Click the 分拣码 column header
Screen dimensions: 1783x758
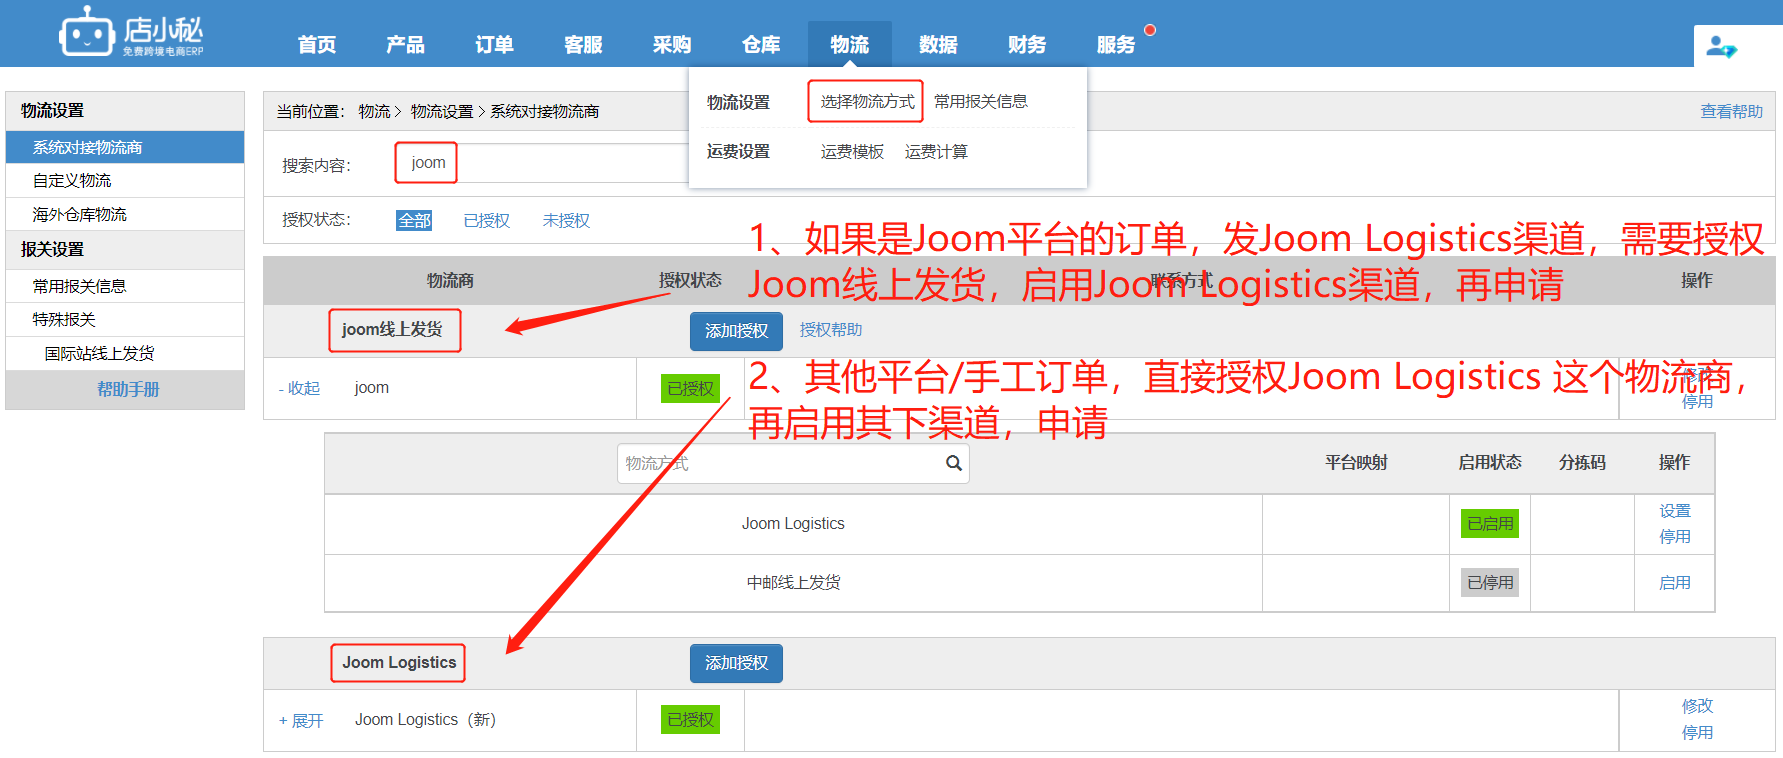pyautogui.click(x=1582, y=462)
